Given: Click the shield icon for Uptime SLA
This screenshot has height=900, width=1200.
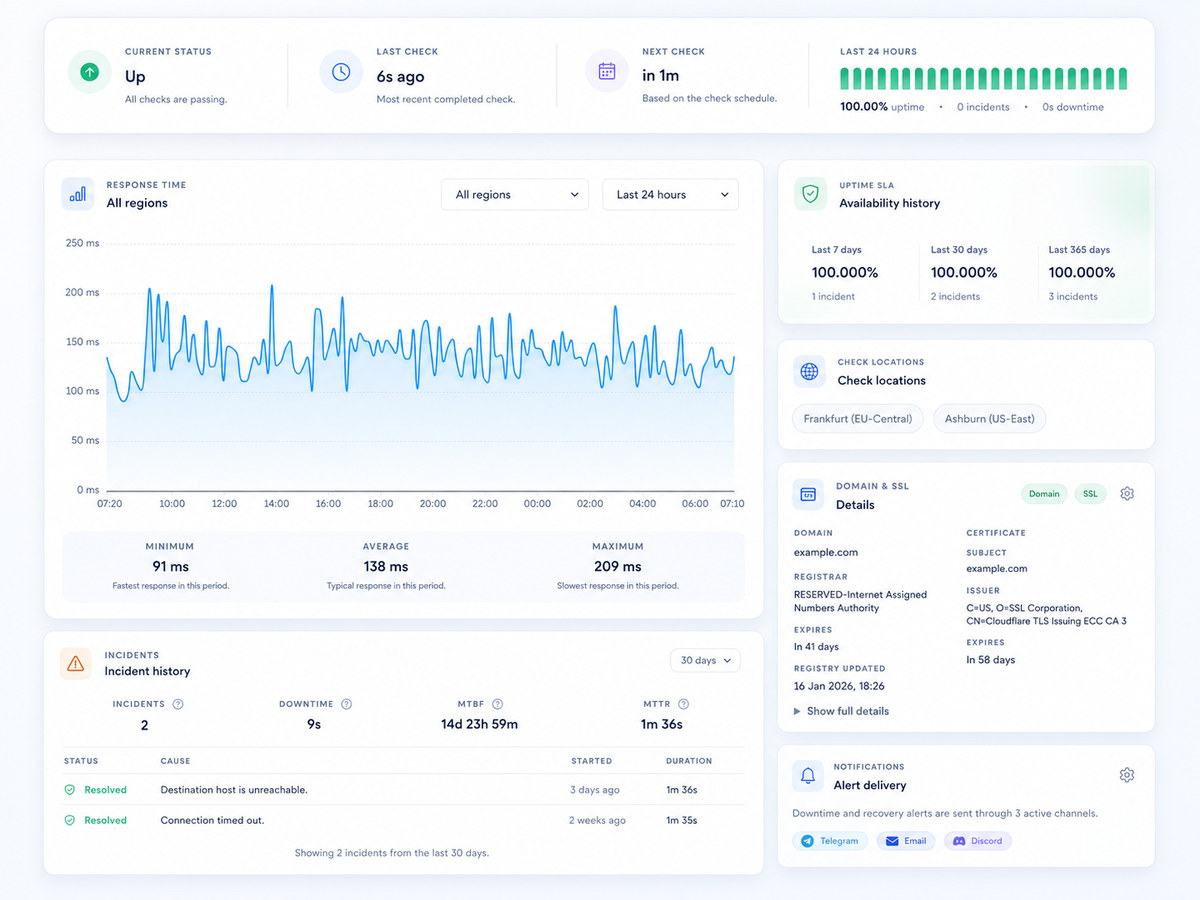Looking at the screenshot, I should (810, 194).
